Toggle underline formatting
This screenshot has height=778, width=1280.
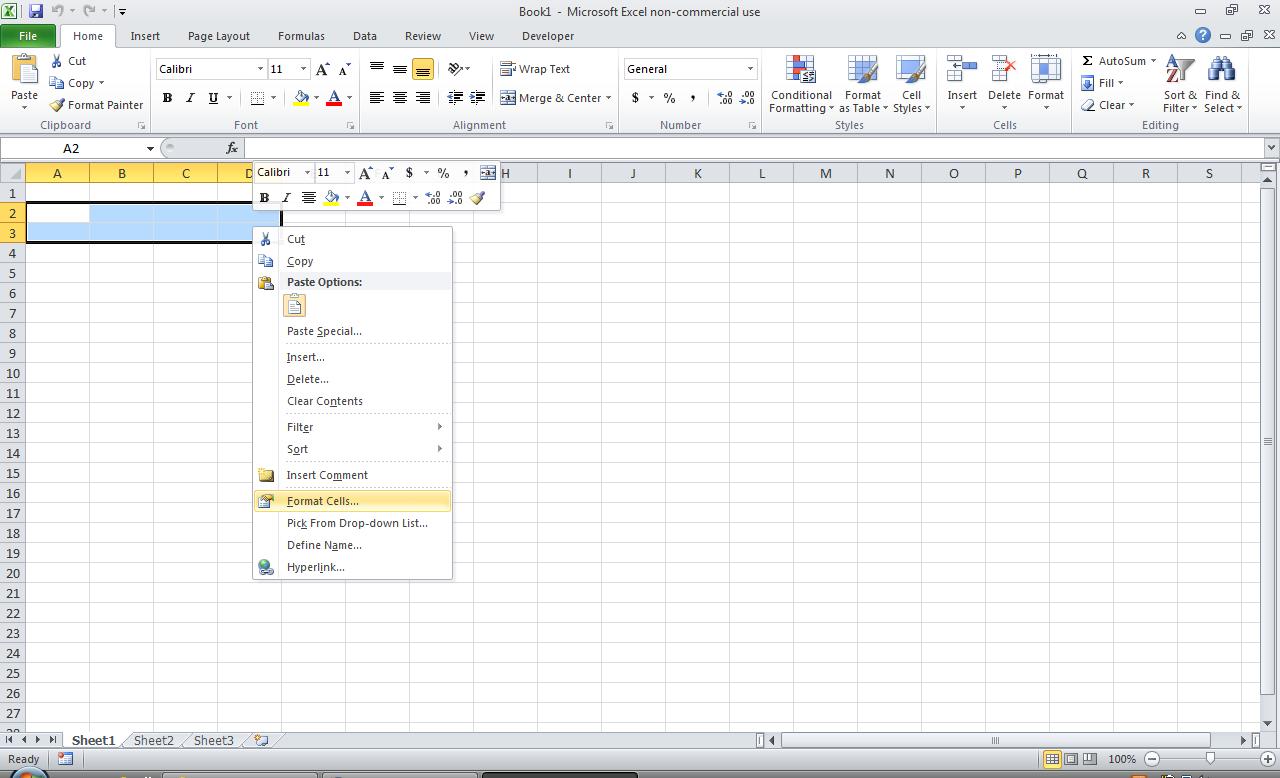210,98
